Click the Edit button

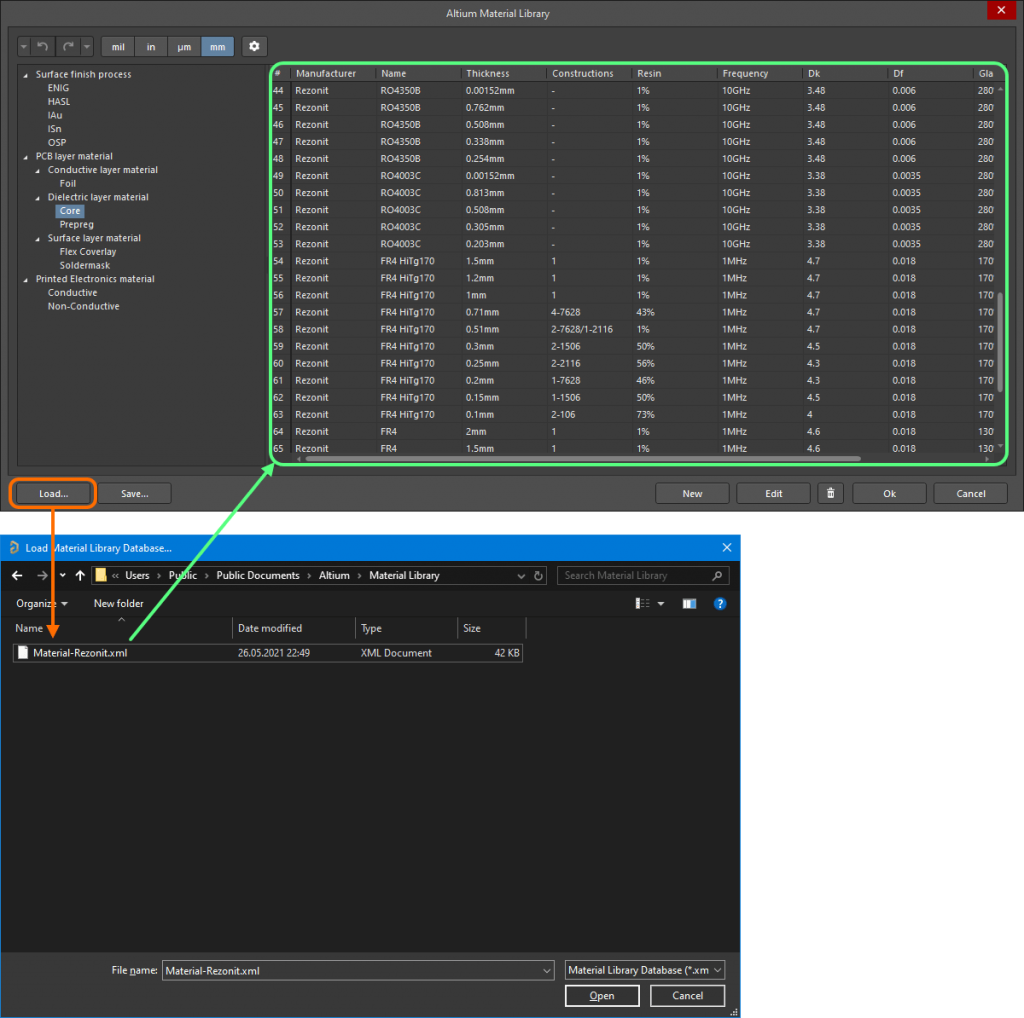click(773, 493)
